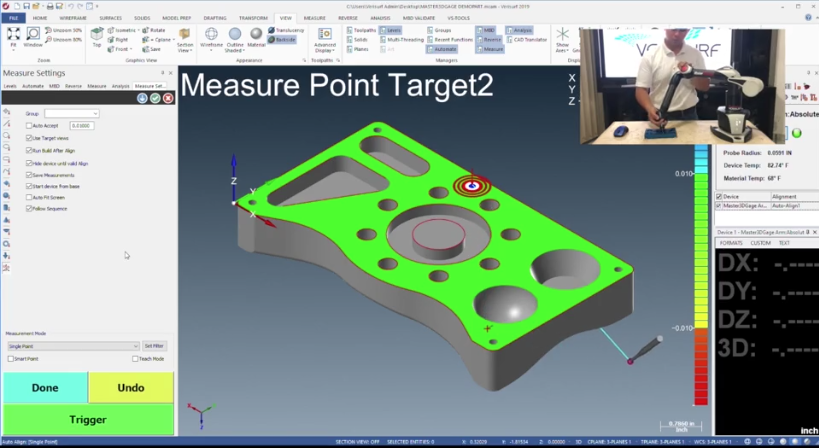Expand the Cplane dropdown
Viewport: 819px width, 448px height.
(173, 40)
